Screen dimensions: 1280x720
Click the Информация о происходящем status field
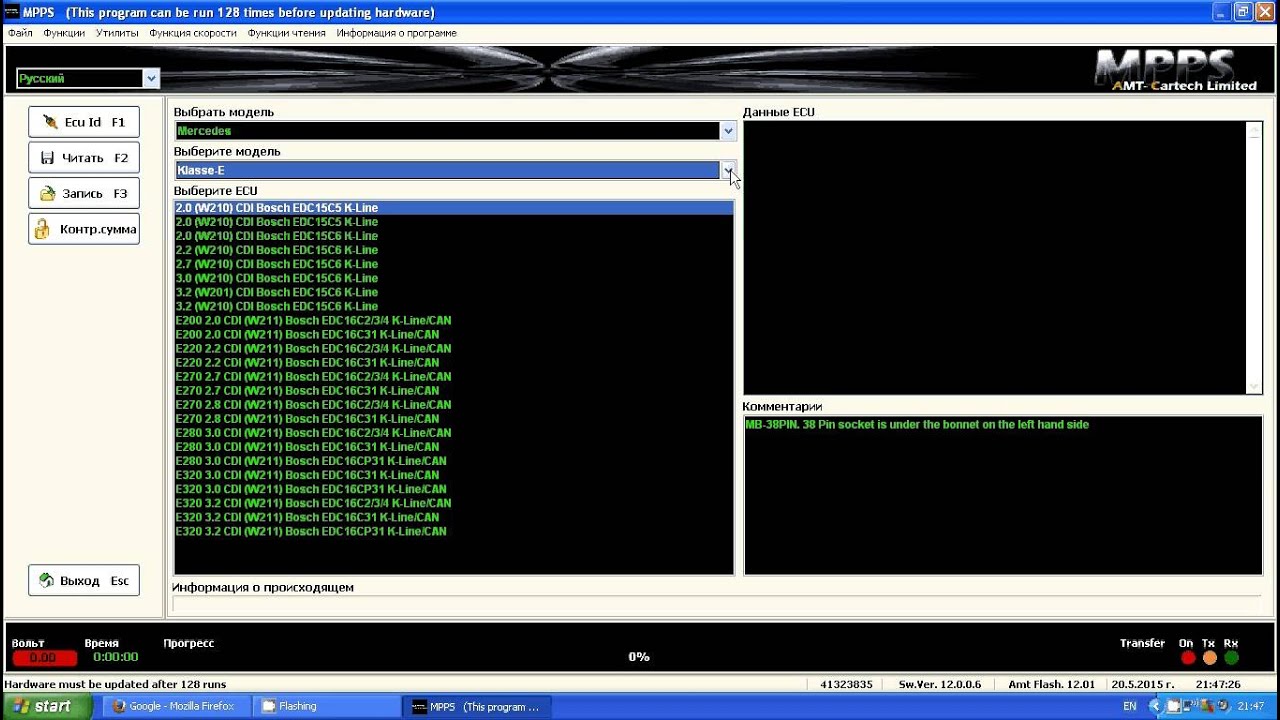pos(716,604)
